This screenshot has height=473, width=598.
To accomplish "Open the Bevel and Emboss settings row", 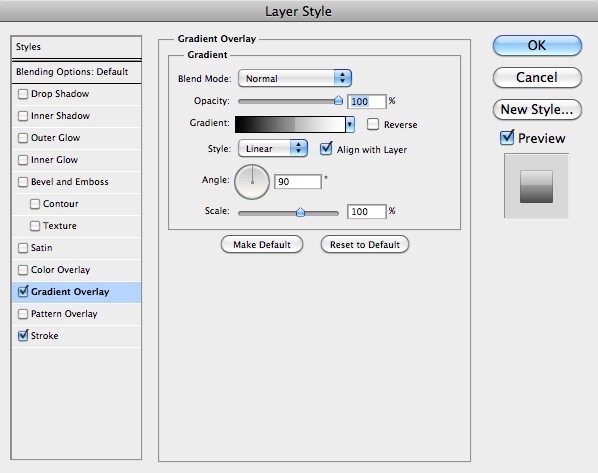I will click(x=76, y=182).
